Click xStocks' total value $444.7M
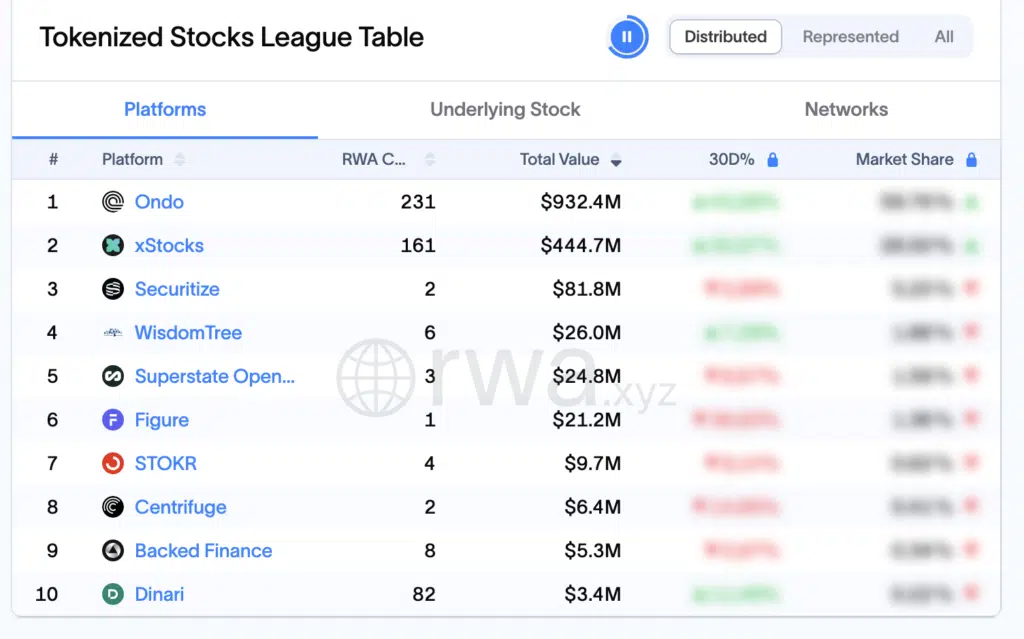 581,245
